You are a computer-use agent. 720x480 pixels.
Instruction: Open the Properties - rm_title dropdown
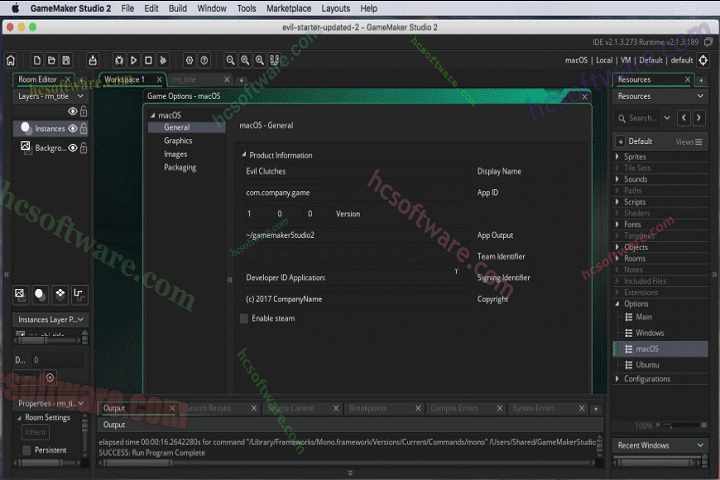[x=80, y=403]
